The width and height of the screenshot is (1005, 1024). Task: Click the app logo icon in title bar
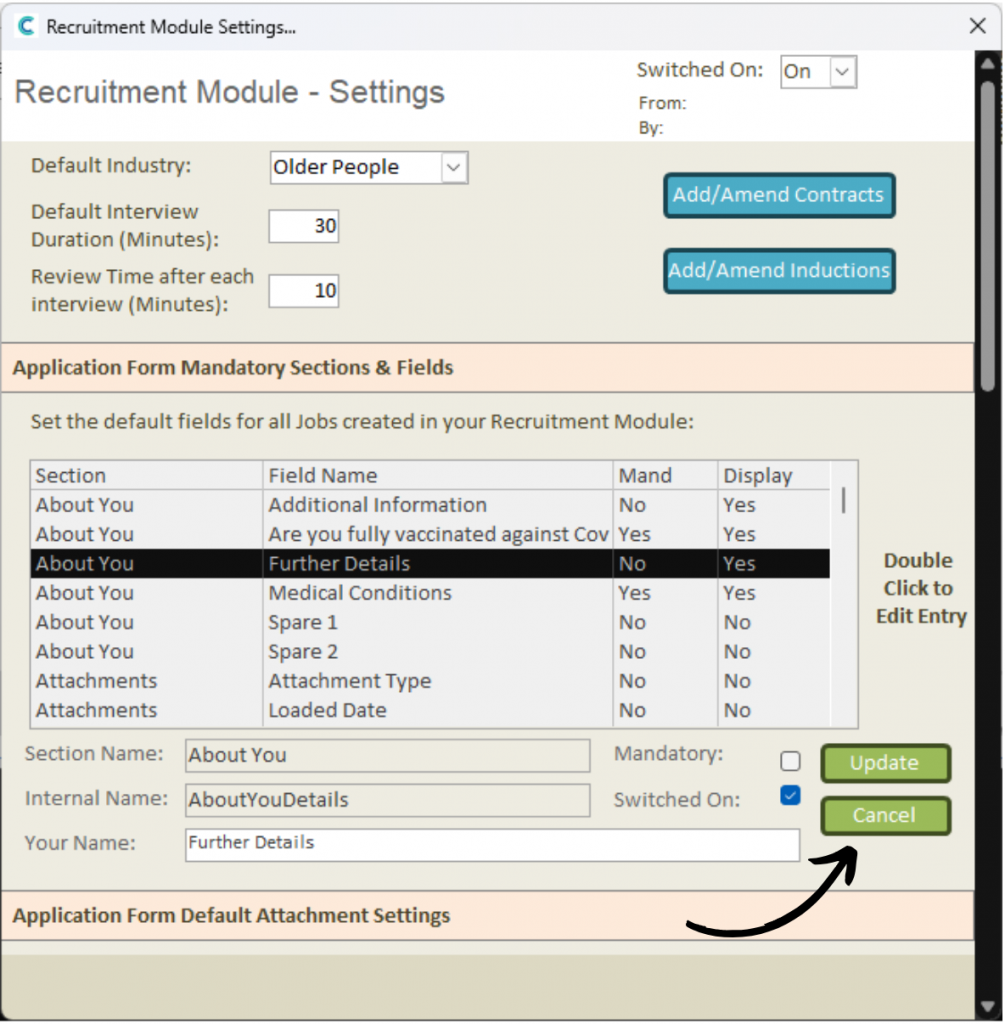(26, 26)
